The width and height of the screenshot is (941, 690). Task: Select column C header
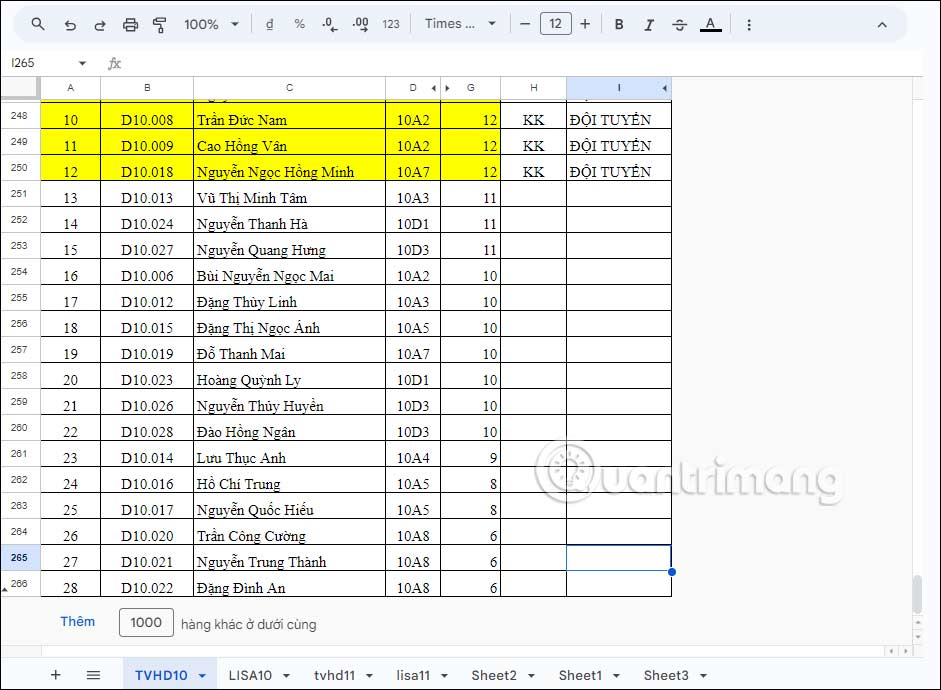coord(289,88)
